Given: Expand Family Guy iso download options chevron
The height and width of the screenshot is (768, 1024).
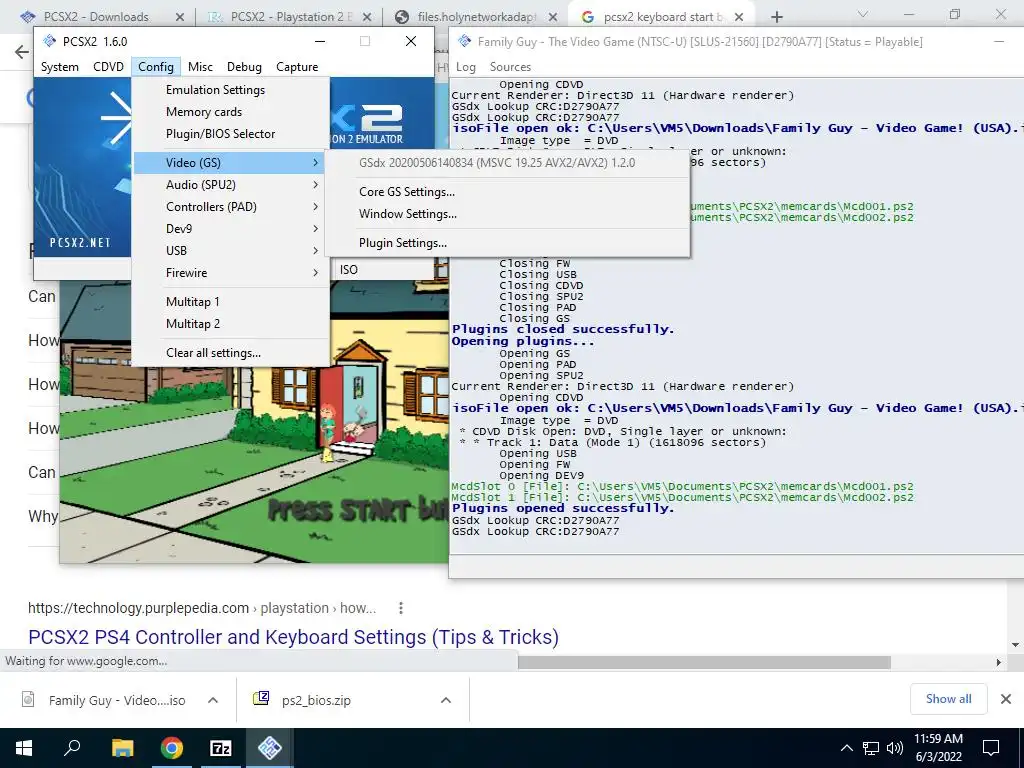Looking at the screenshot, I should tap(213, 700).
